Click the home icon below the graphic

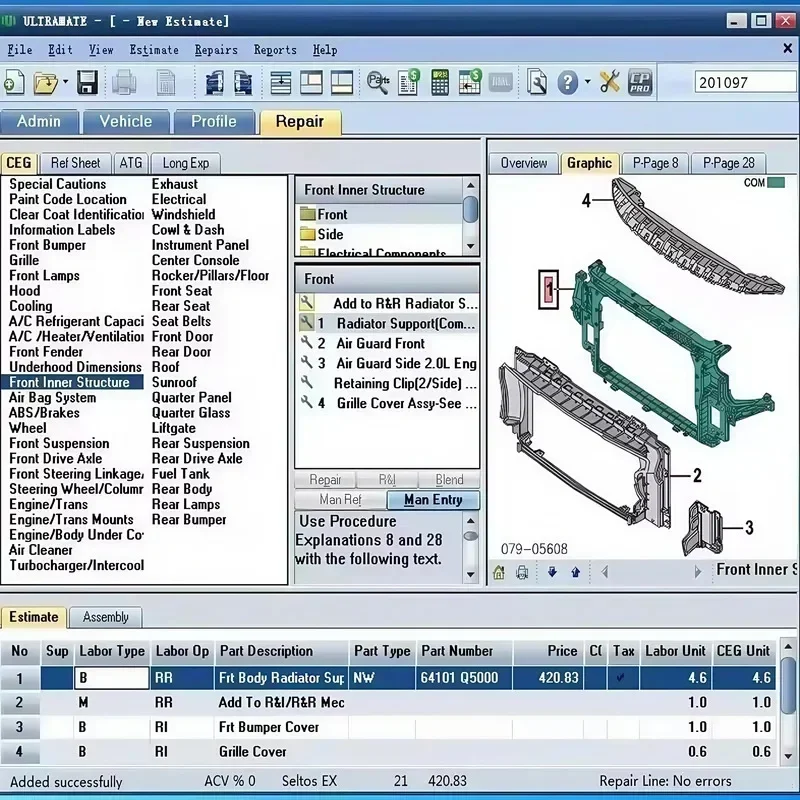tap(498, 572)
